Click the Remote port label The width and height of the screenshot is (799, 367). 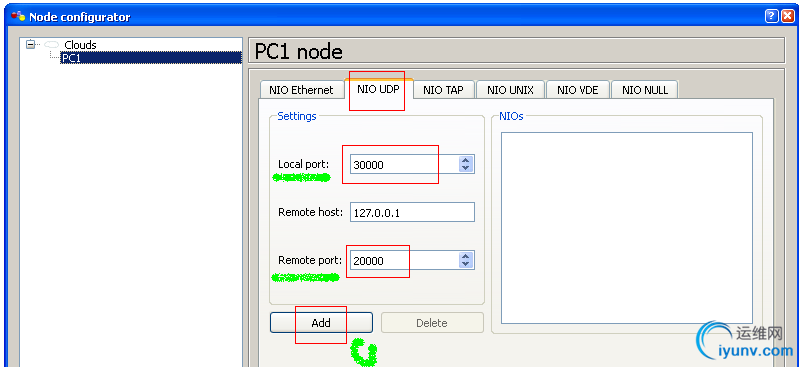(x=310, y=260)
